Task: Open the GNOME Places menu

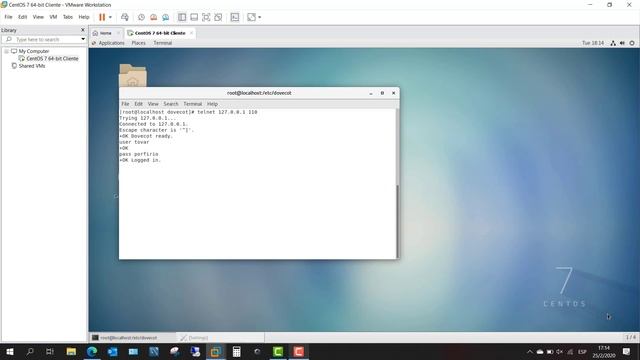Action: 138,43
